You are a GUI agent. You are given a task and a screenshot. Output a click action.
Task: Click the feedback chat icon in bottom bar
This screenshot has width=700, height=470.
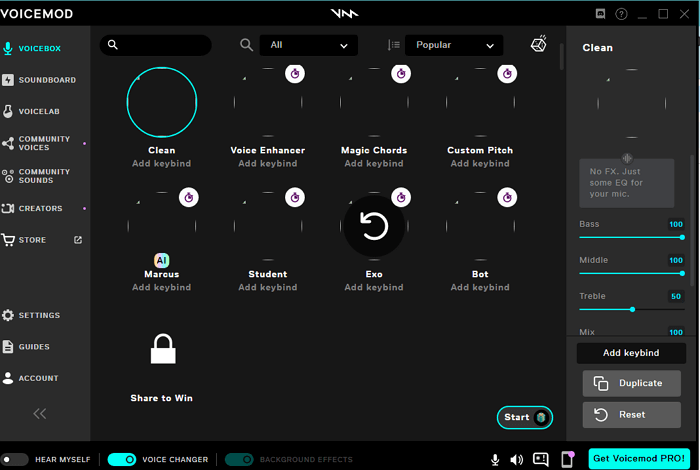point(541,459)
